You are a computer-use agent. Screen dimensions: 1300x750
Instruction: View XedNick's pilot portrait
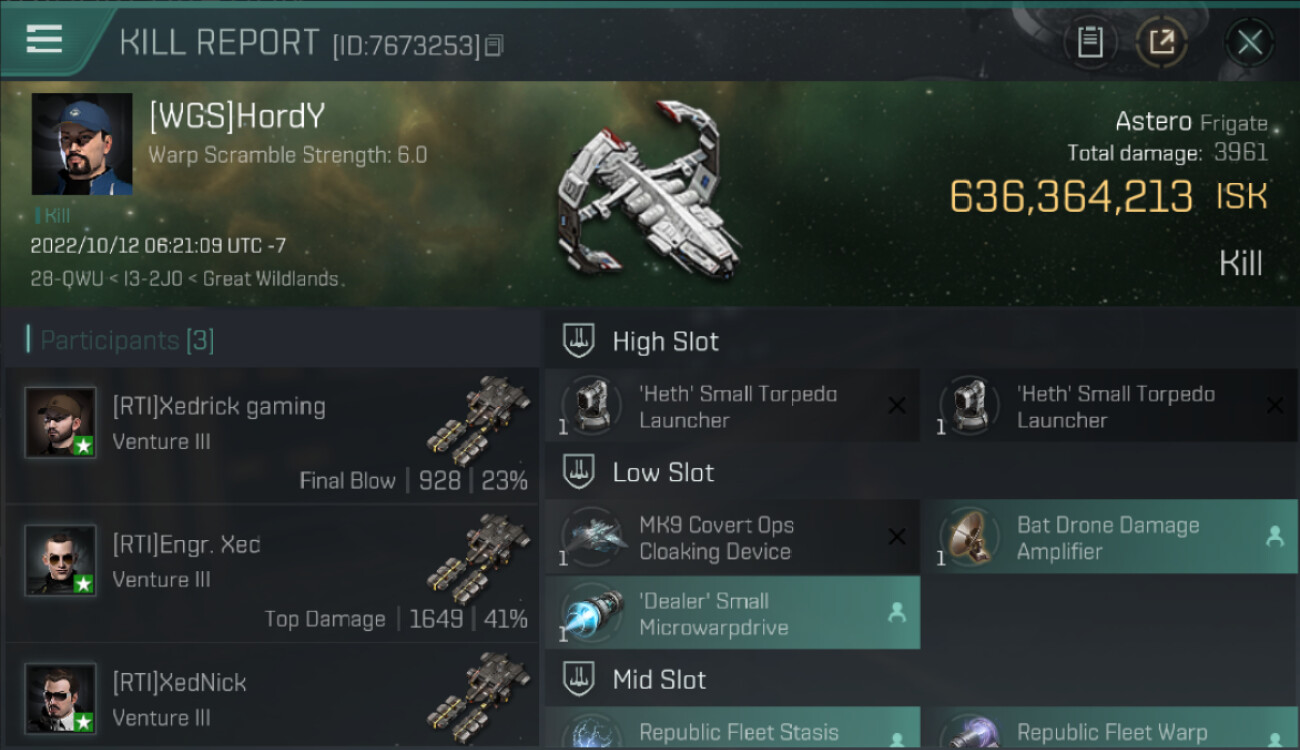(x=61, y=699)
